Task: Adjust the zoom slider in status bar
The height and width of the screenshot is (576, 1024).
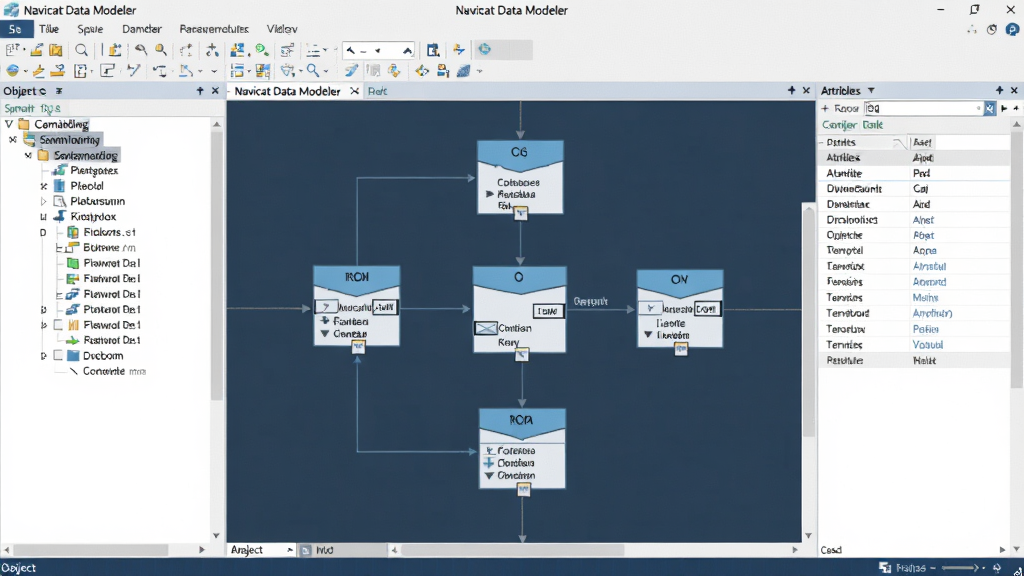Action: pos(959,568)
